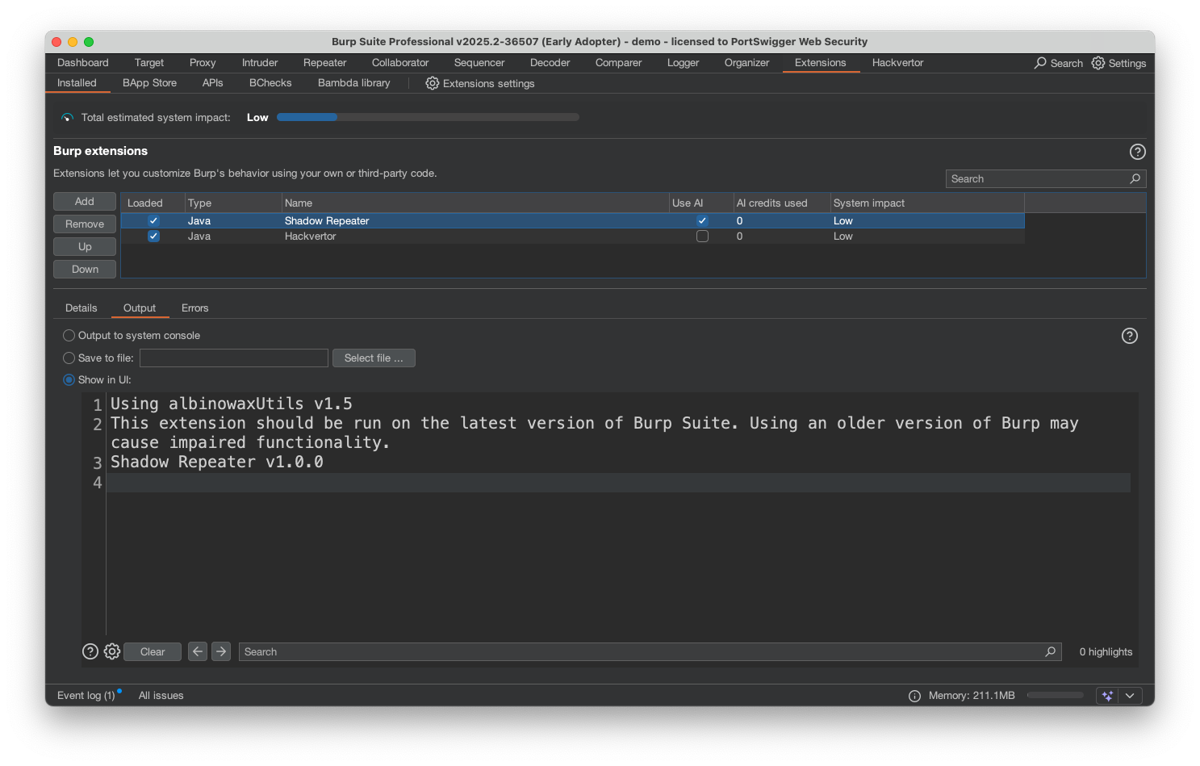
Task: Select the Save to file radio option
Action: click(68, 357)
